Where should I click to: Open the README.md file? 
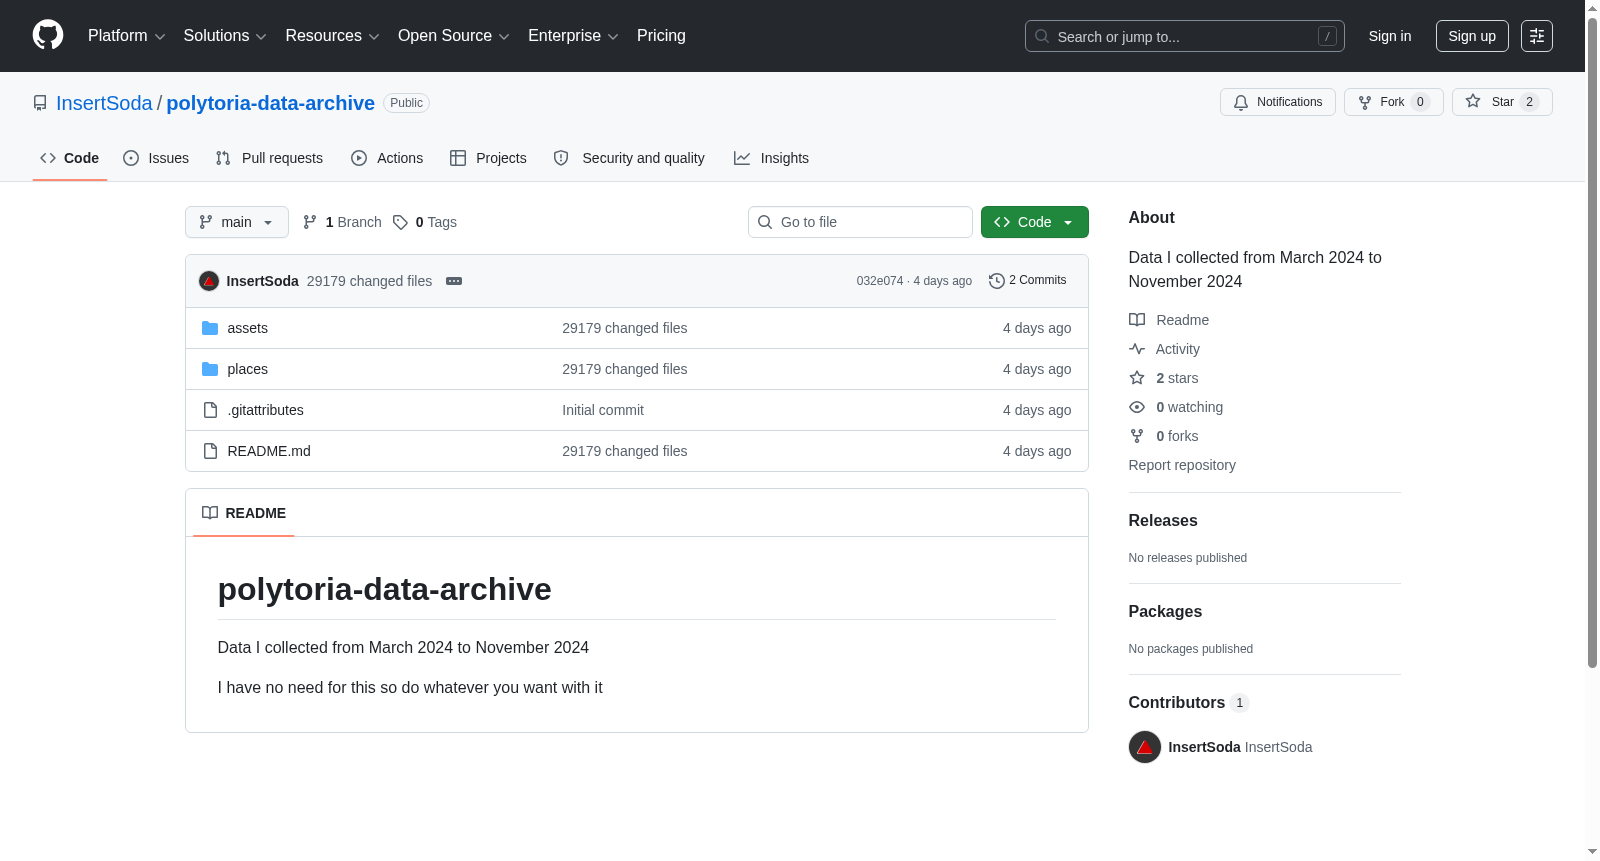(269, 451)
